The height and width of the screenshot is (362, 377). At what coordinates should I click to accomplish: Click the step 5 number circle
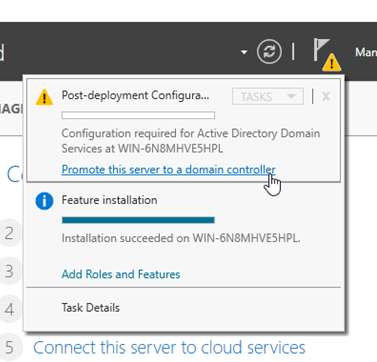click(x=10, y=347)
